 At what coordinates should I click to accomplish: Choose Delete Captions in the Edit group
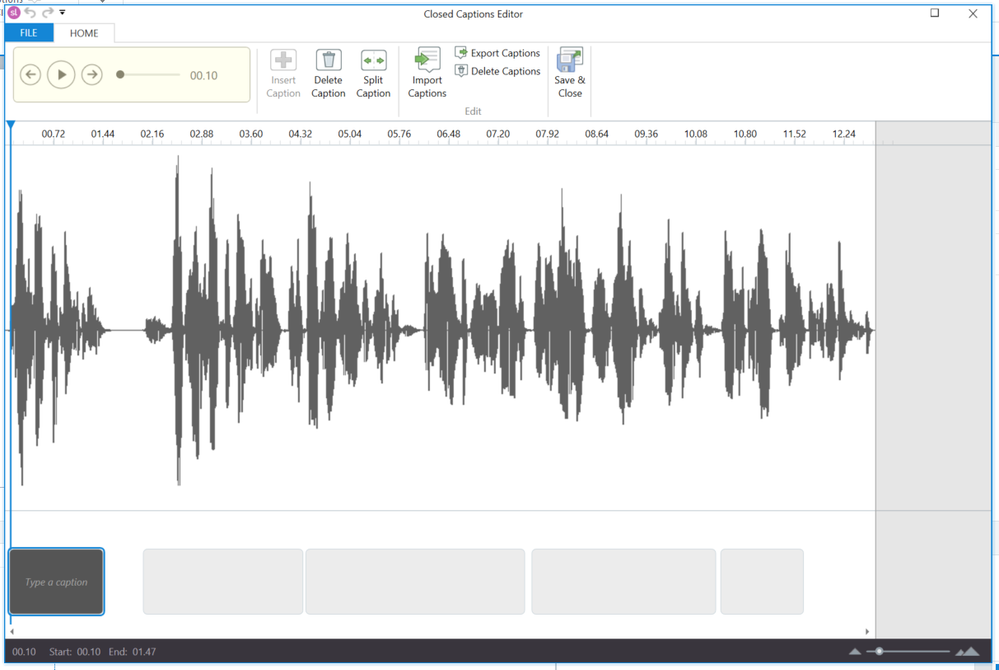click(x=498, y=71)
